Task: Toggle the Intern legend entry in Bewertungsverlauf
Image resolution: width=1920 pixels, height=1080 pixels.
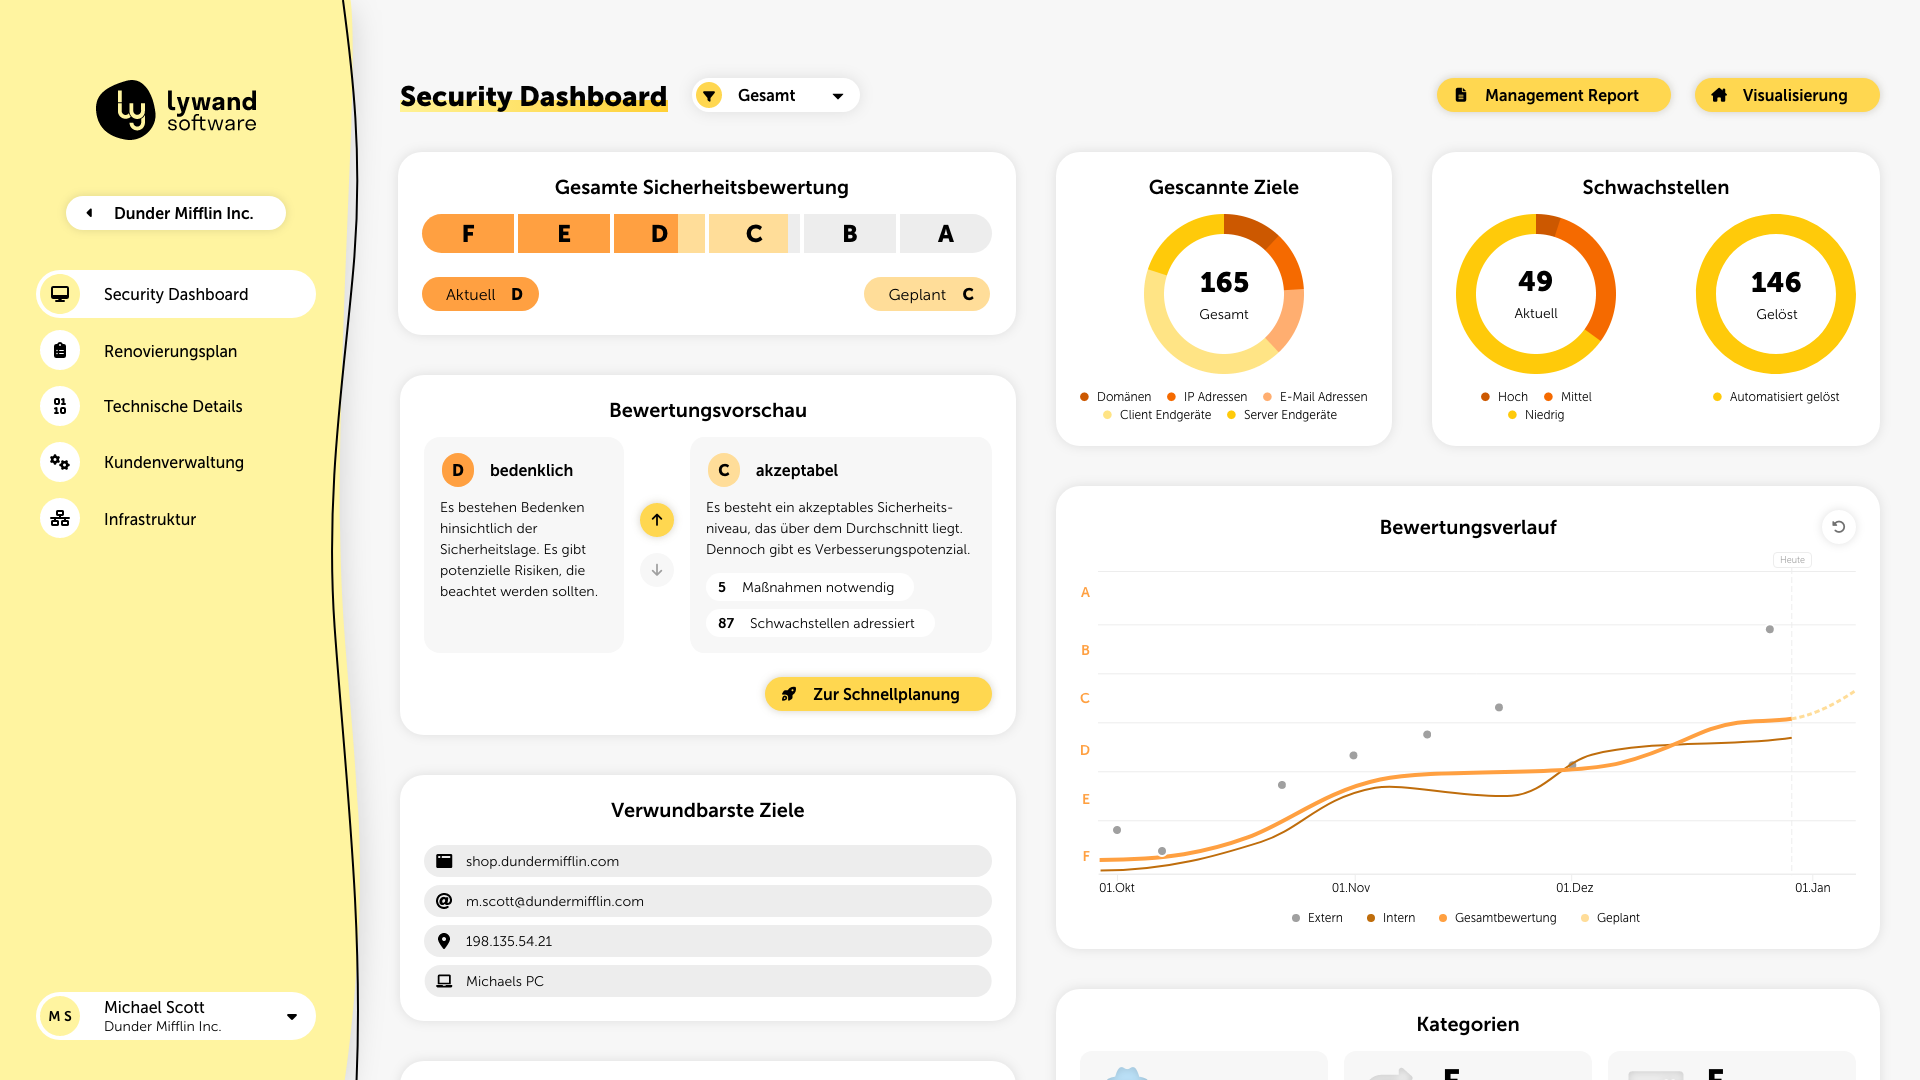Action: pyautogui.click(x=1390, y=918)
